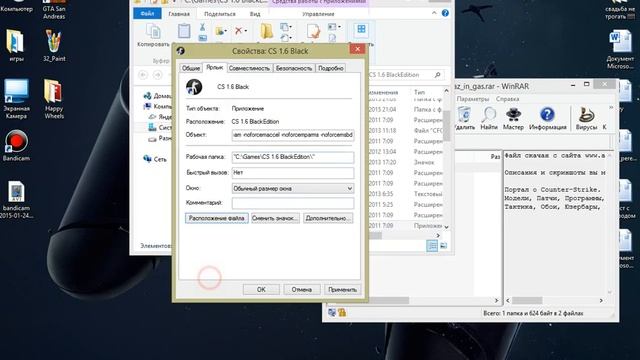Open Explorer help via blue question mark
Image resolution: width=640 pixels, height=360 pixels.
coord(445,13)
